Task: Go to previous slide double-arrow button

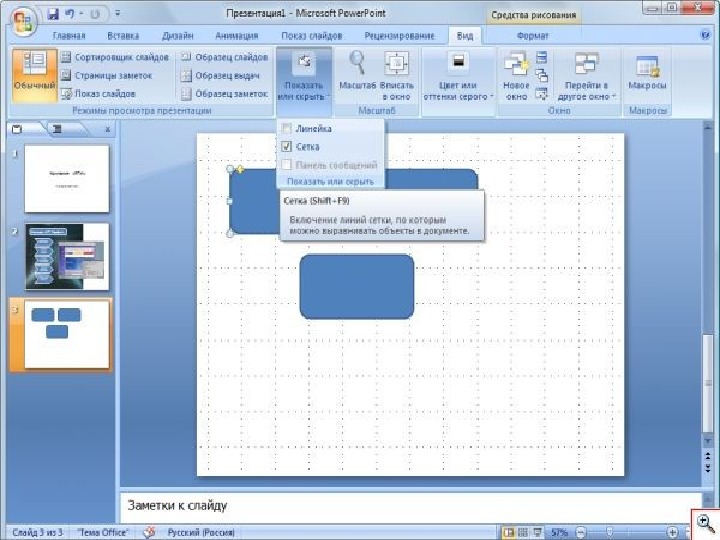Action: coord(708,457)
